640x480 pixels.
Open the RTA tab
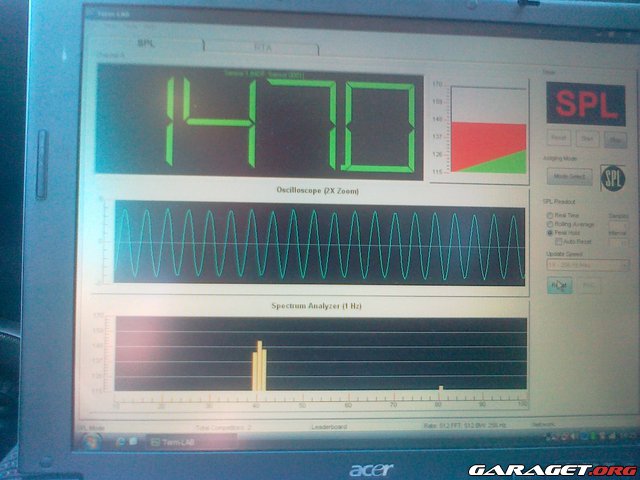coord(262,47)
